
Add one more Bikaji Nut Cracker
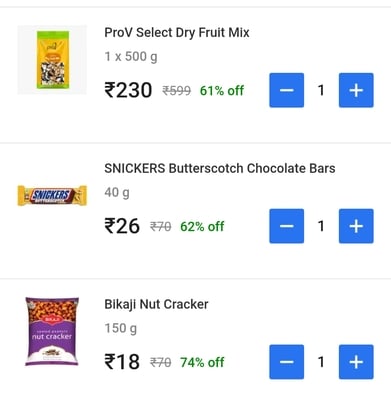356,362
